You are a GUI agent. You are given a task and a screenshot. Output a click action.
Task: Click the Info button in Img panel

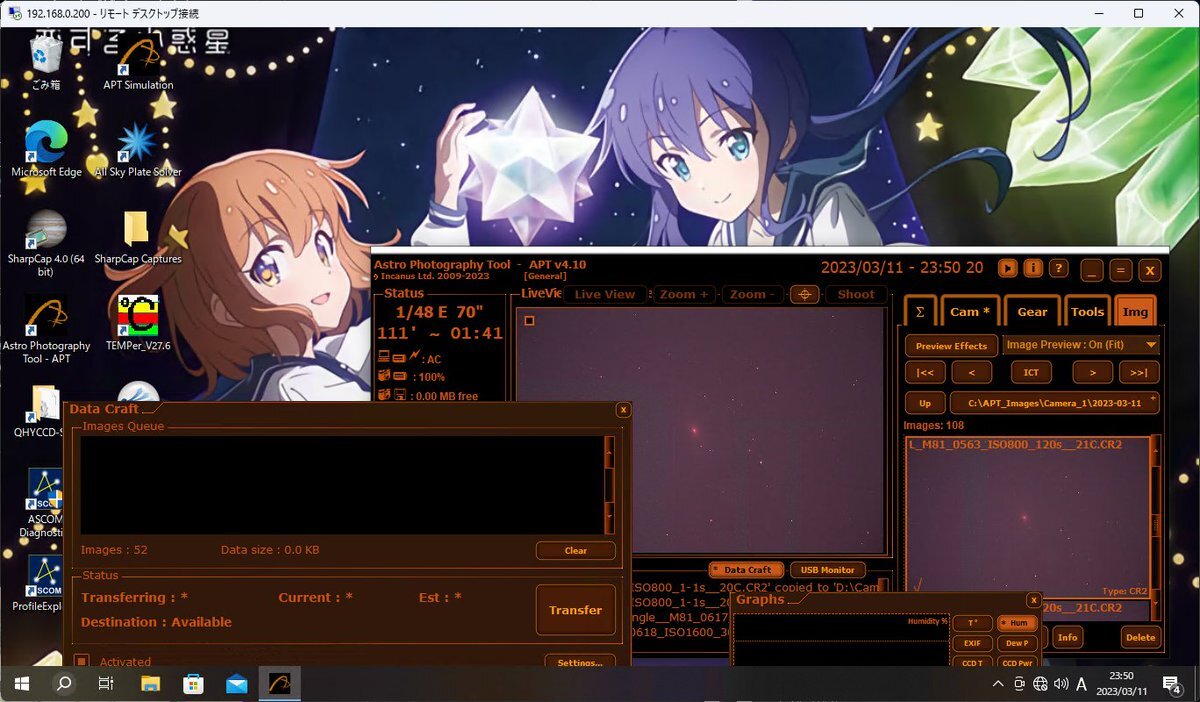coord(1068,637)
